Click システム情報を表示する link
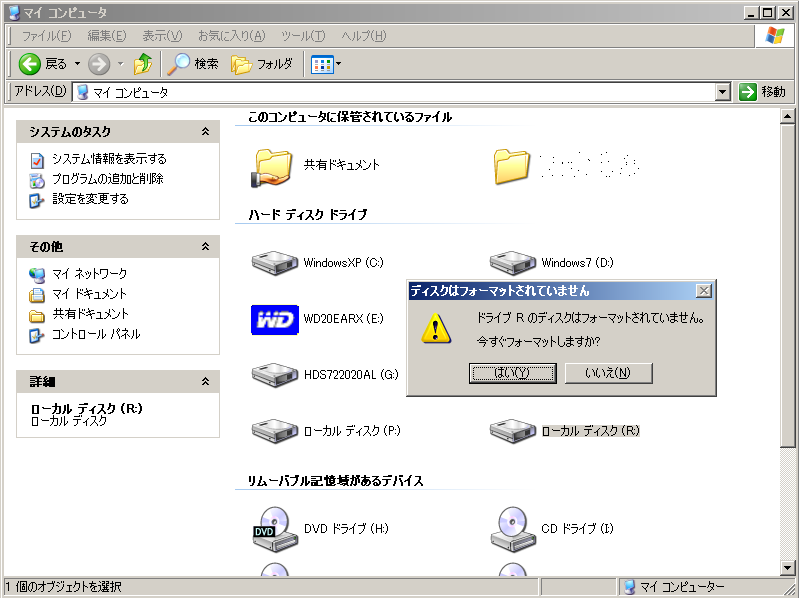The width and height of the screenshot is (799, 598). tap(109, 159)
